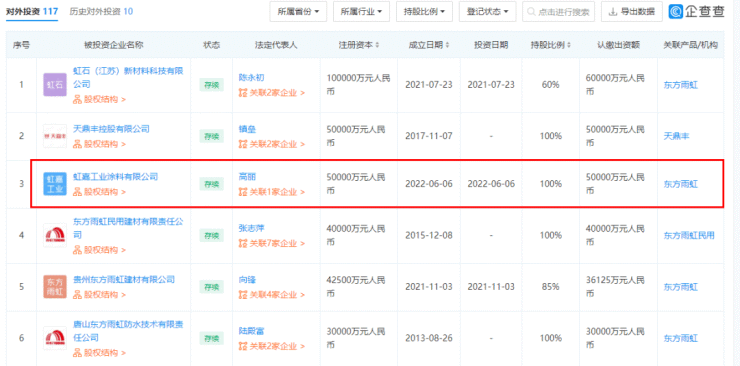Click the 虹嘉工业 blue company logo
The width and height of the screenshot is (740, 366).
pyautogui.click(x=55, y=184)
